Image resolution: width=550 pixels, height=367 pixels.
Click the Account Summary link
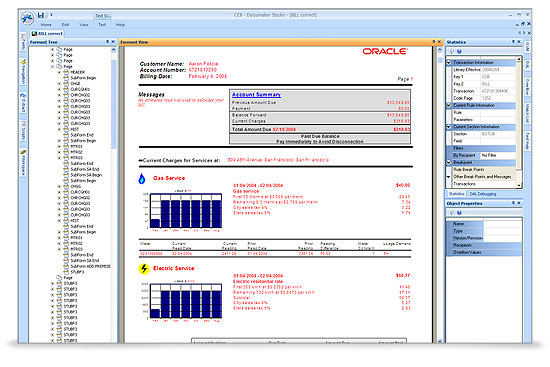coord(256,95)
